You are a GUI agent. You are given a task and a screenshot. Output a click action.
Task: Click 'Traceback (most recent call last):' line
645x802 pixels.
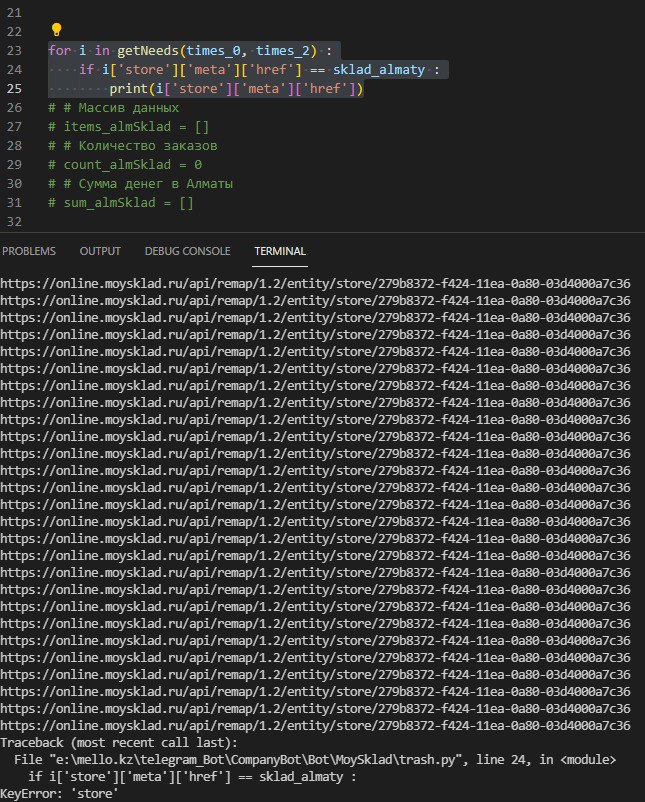click(119, 743)
